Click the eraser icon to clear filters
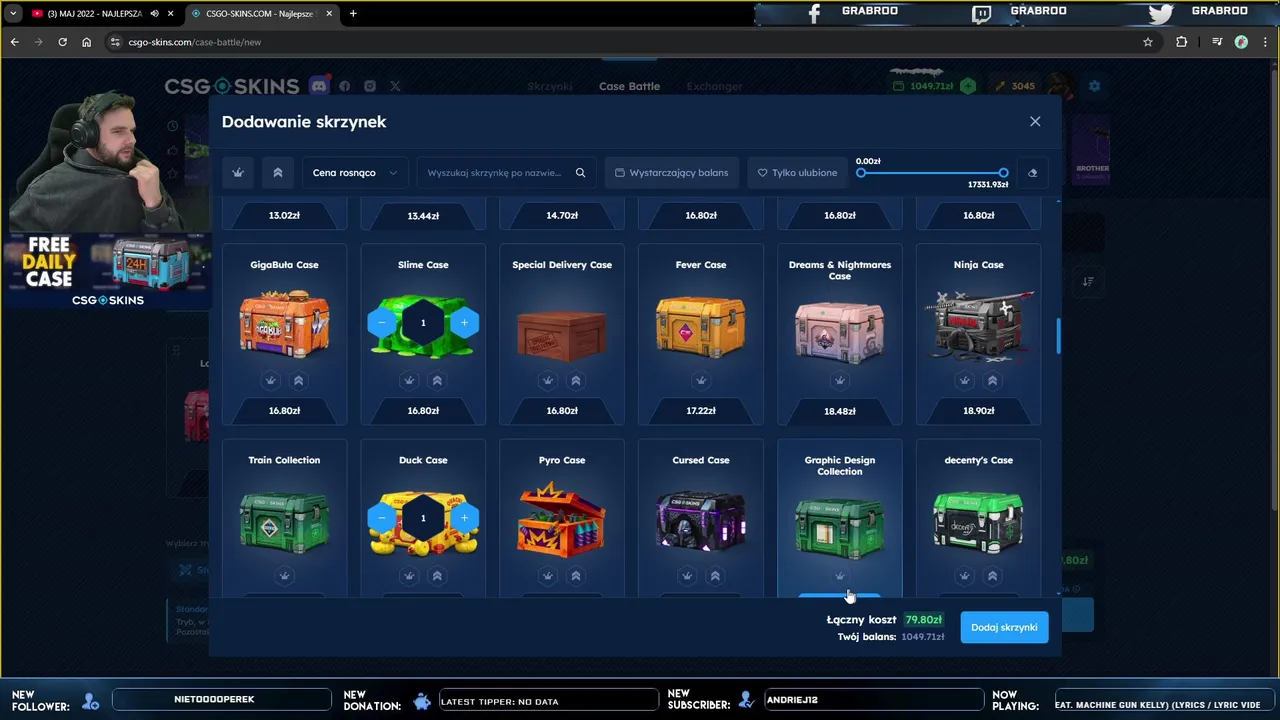This screenshot has height=720, width=1280. (x=1032, y=173)
